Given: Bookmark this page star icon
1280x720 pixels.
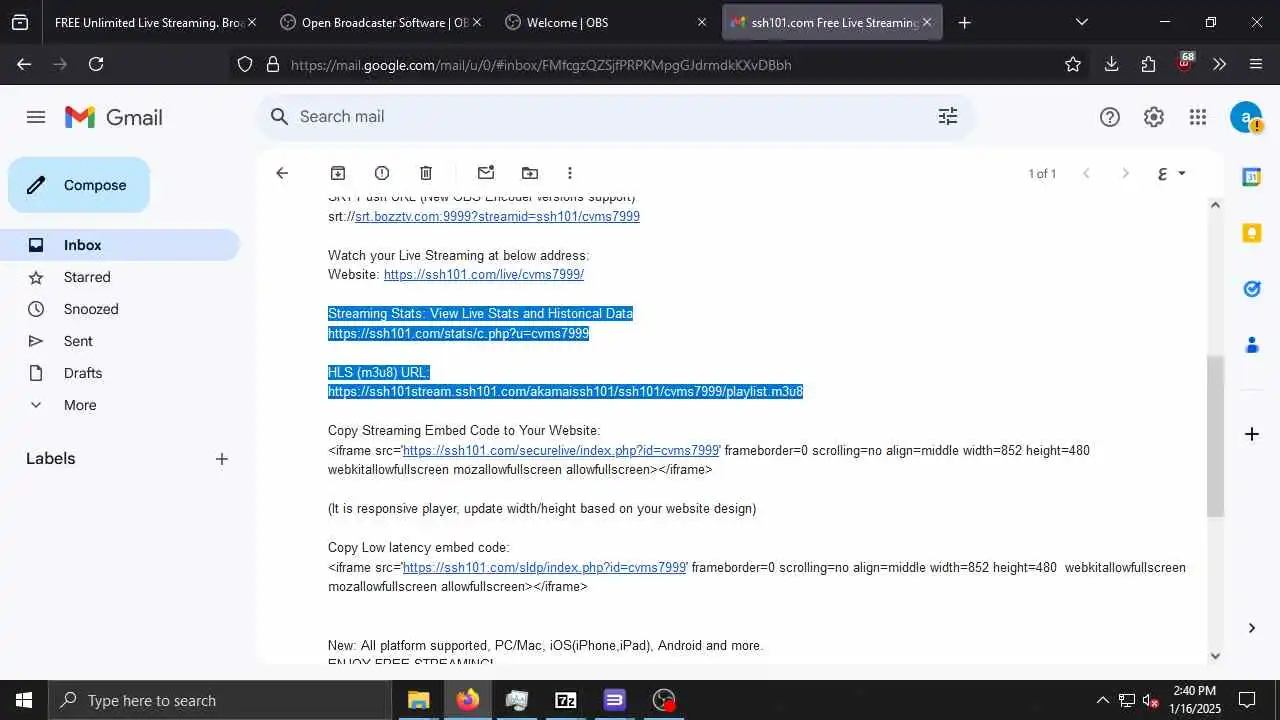Looking at the screenshot, I should click(x=1073, y=64).
